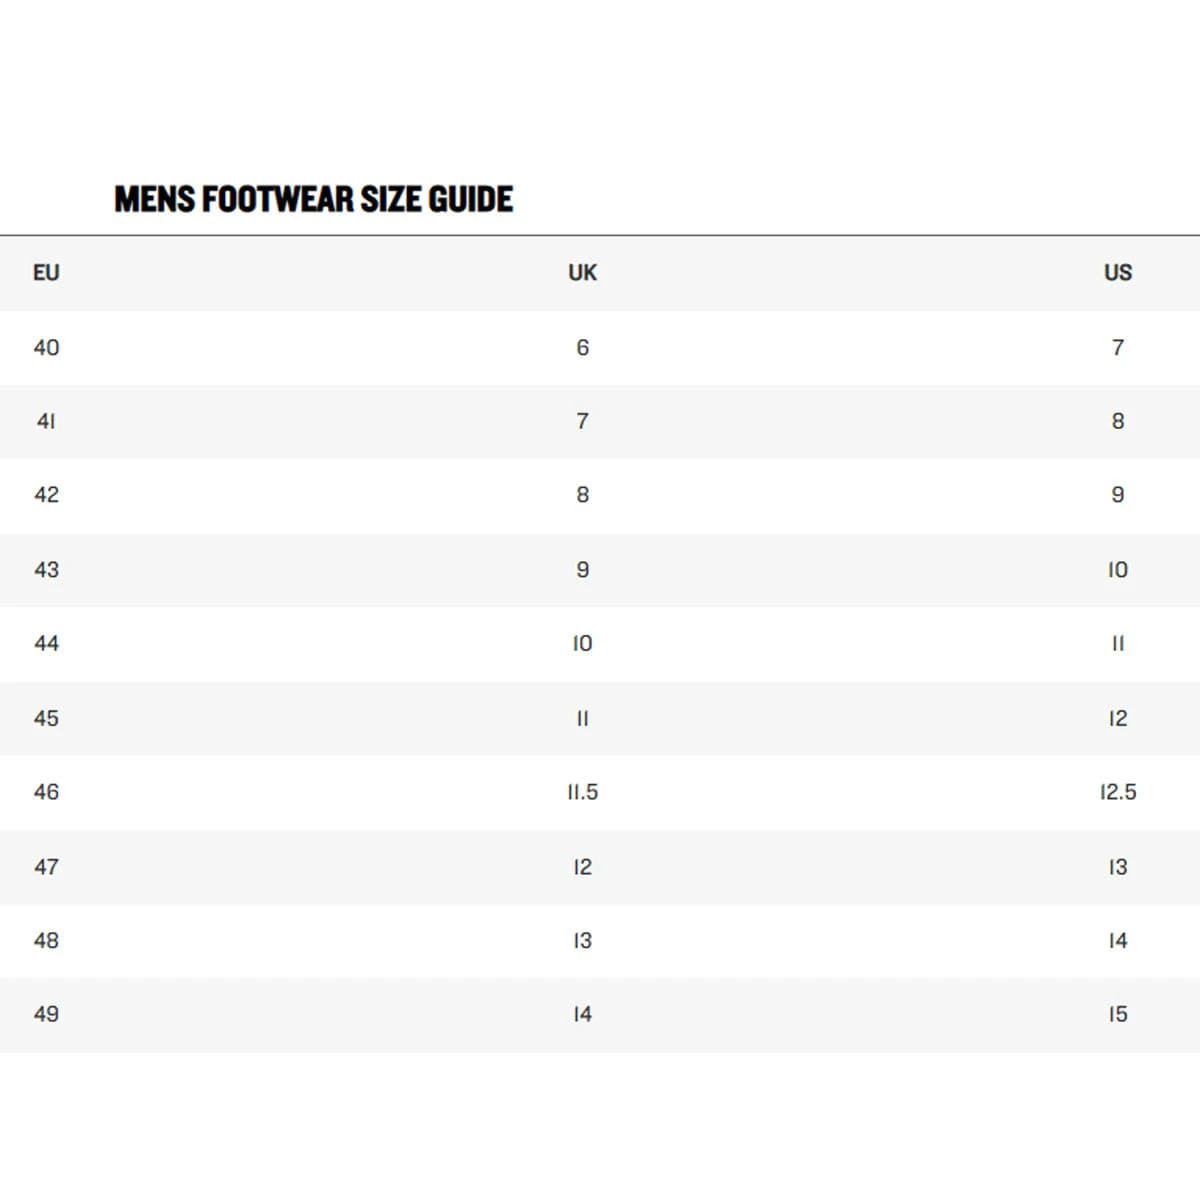Click the US size 12.5 cell
The width and height of the screenshot is (1200, 1200).
click(x=1117, y=792)
